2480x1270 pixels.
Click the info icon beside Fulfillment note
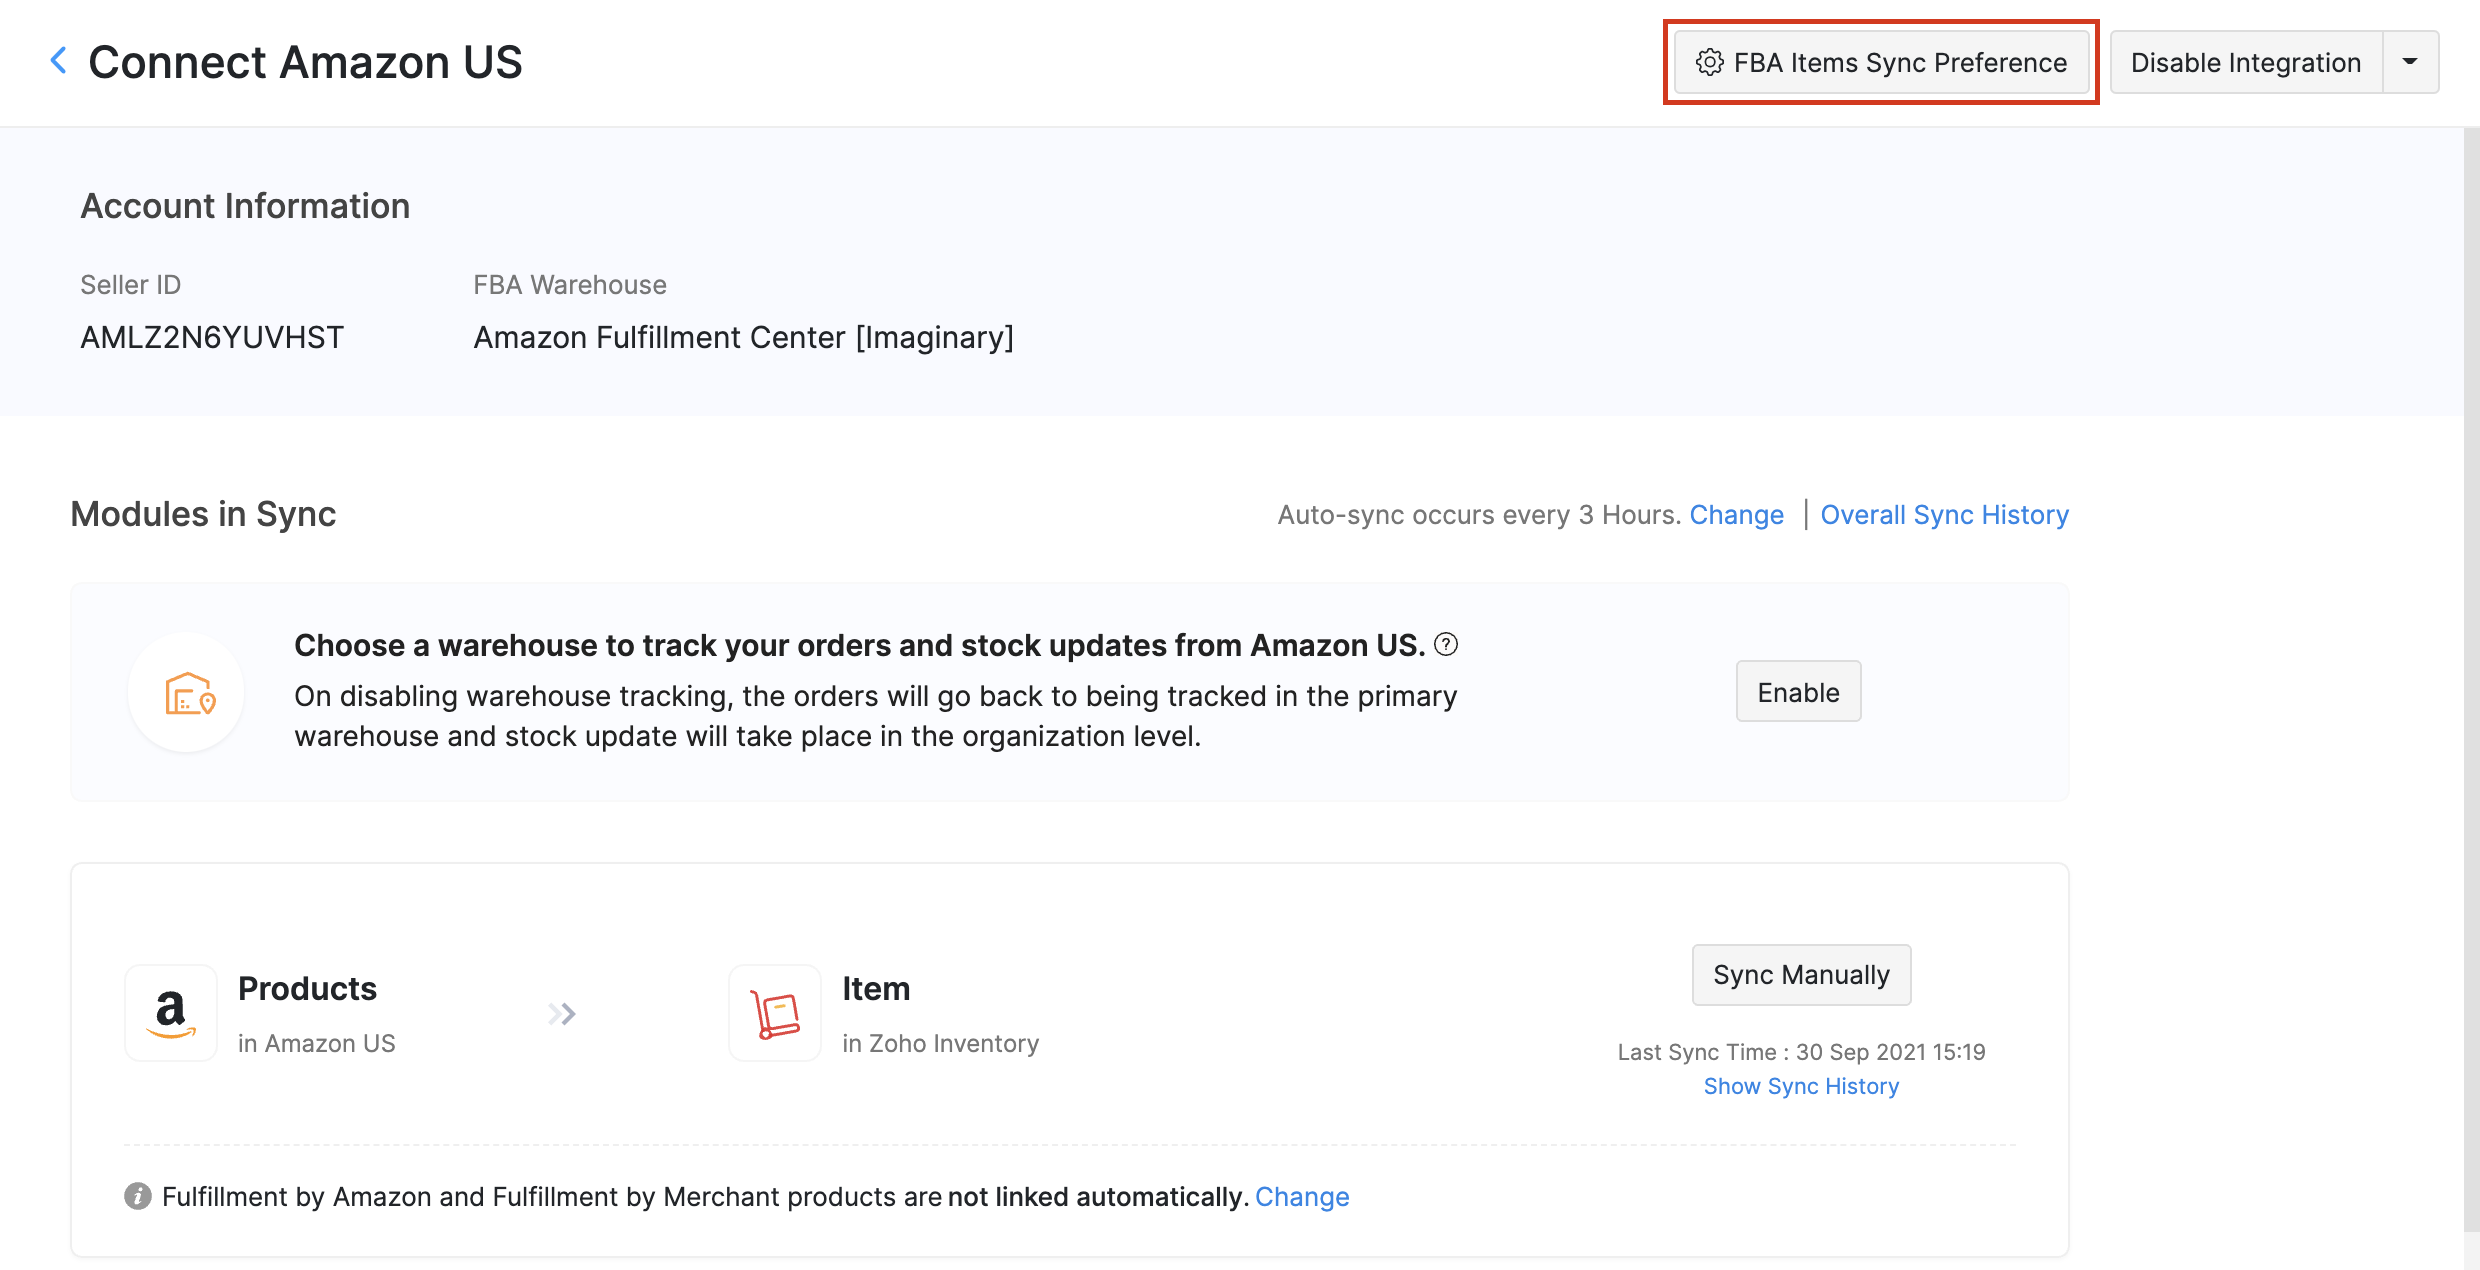[x=137, y=1196]
